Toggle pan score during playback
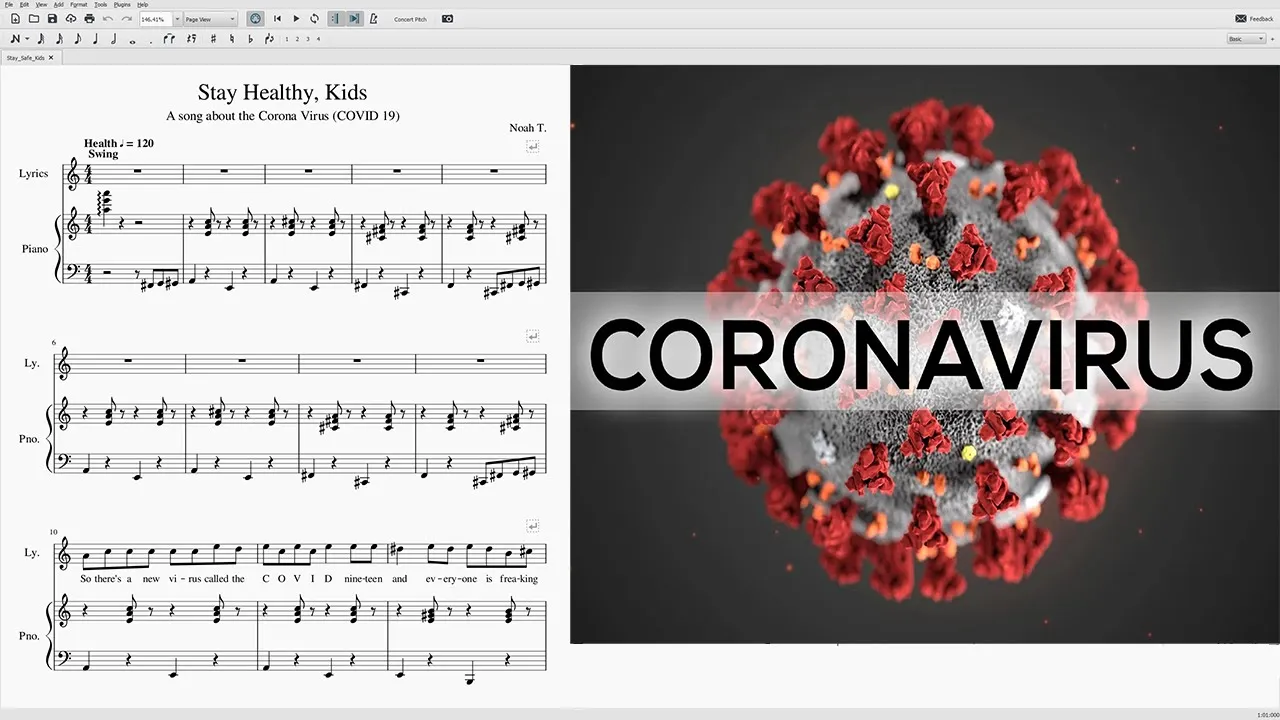Screen dimensions: 1280x720 pyautogui.click(x=354, y=19)
